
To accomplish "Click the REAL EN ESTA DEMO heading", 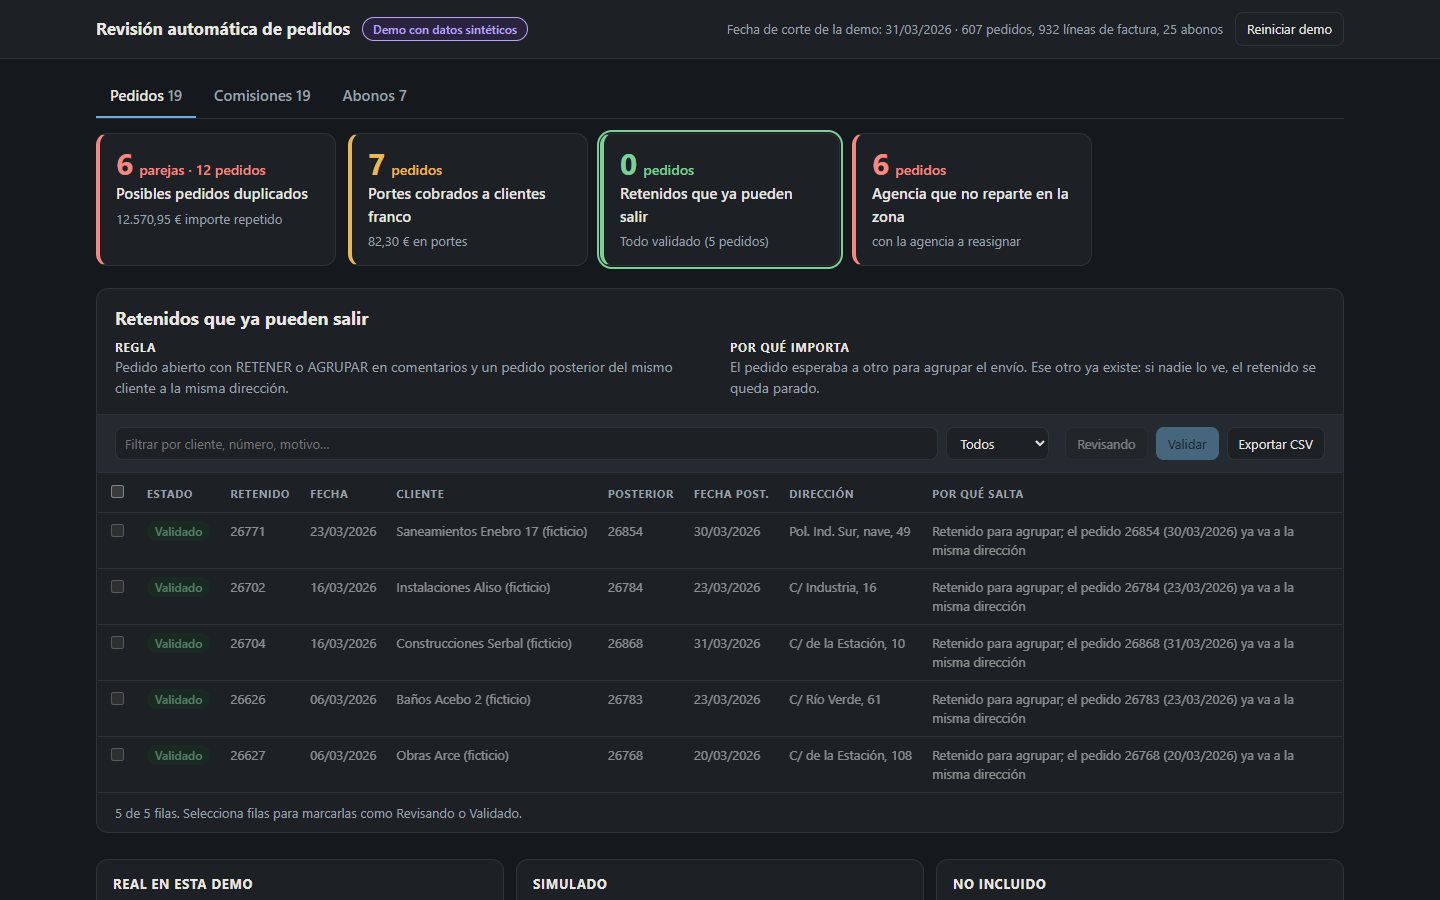I will [x=183, y=884].
